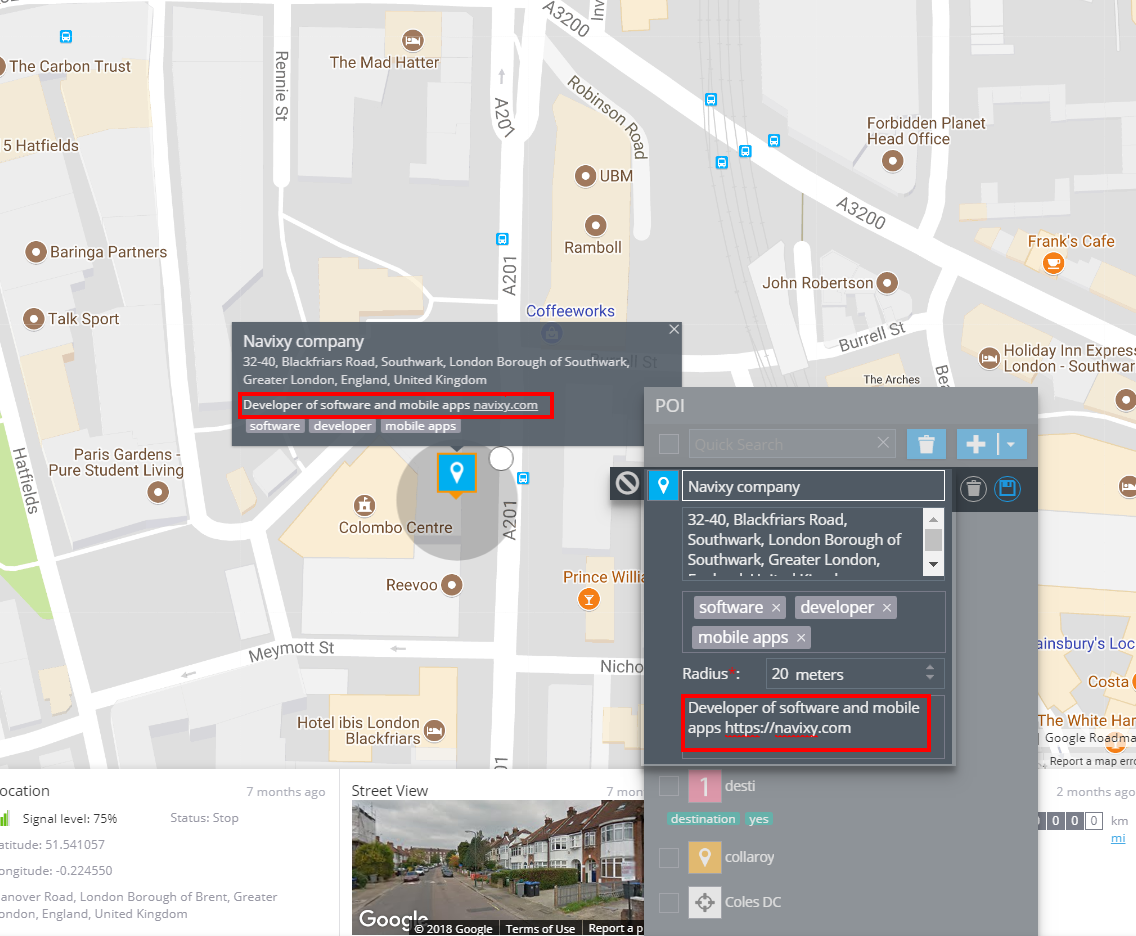The image size is (1136, 936).
Task: Click the 'mobile apps' tag in the map popup
Action: click(421, 426)
